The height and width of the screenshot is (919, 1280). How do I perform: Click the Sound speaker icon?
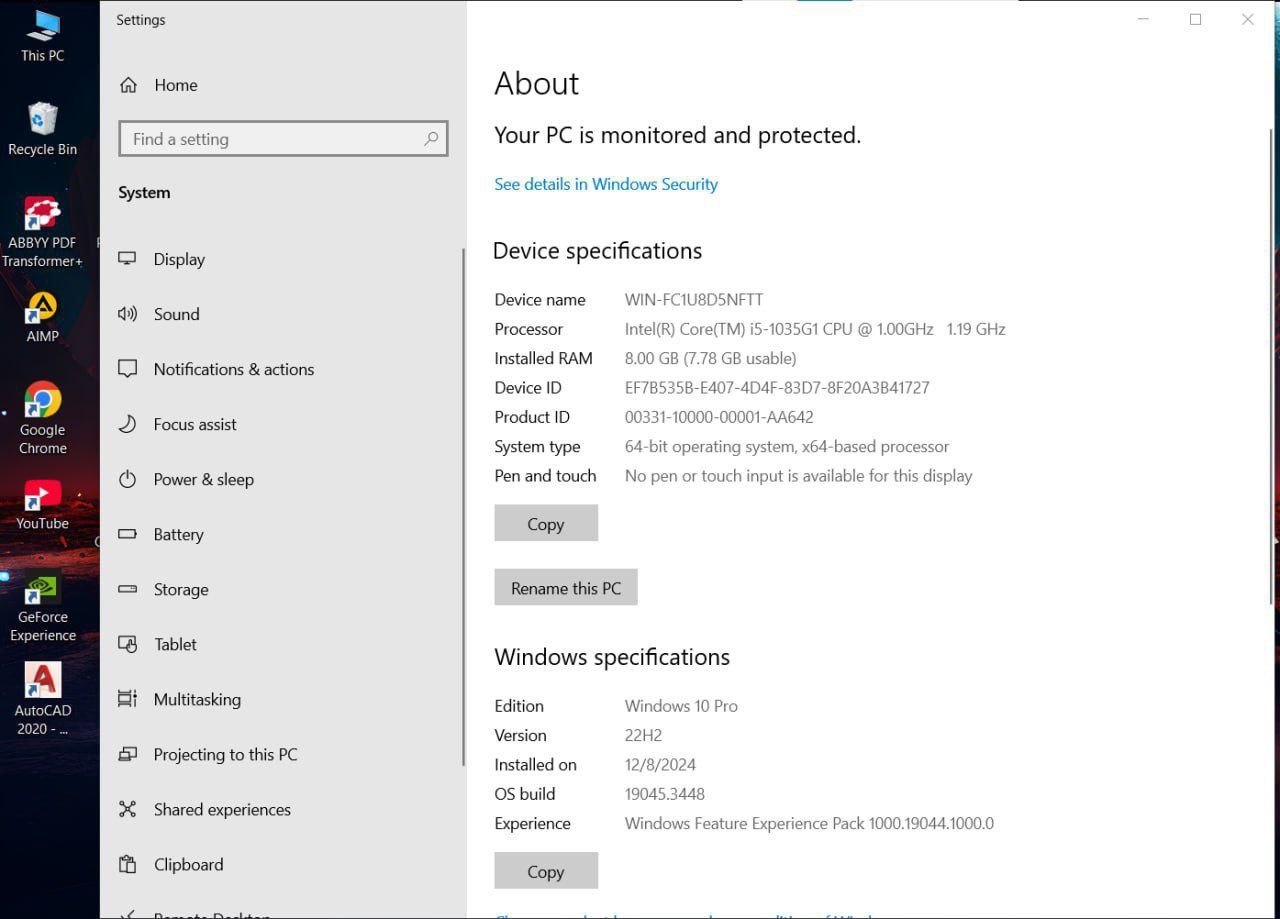[127, 314]
